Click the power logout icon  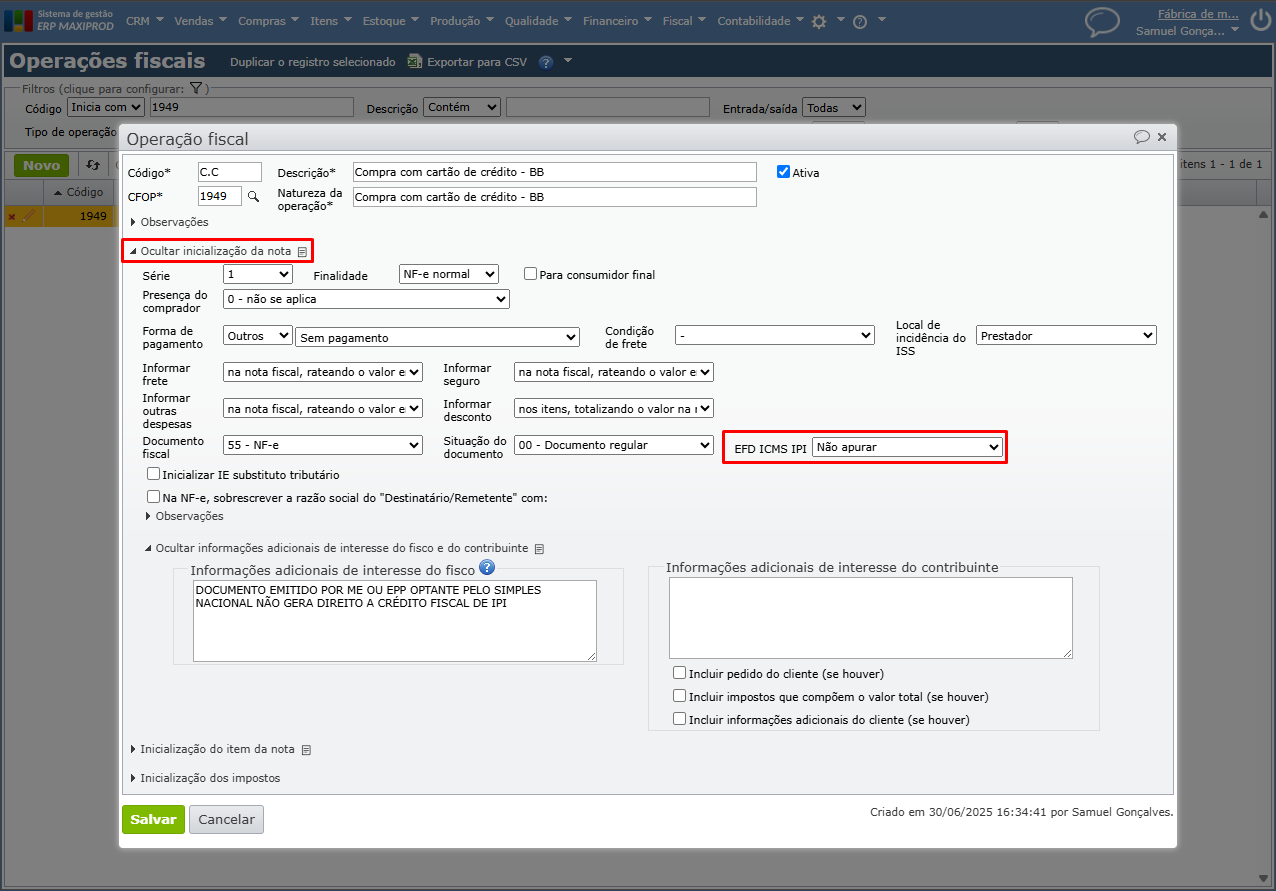tap(1260, 22)
